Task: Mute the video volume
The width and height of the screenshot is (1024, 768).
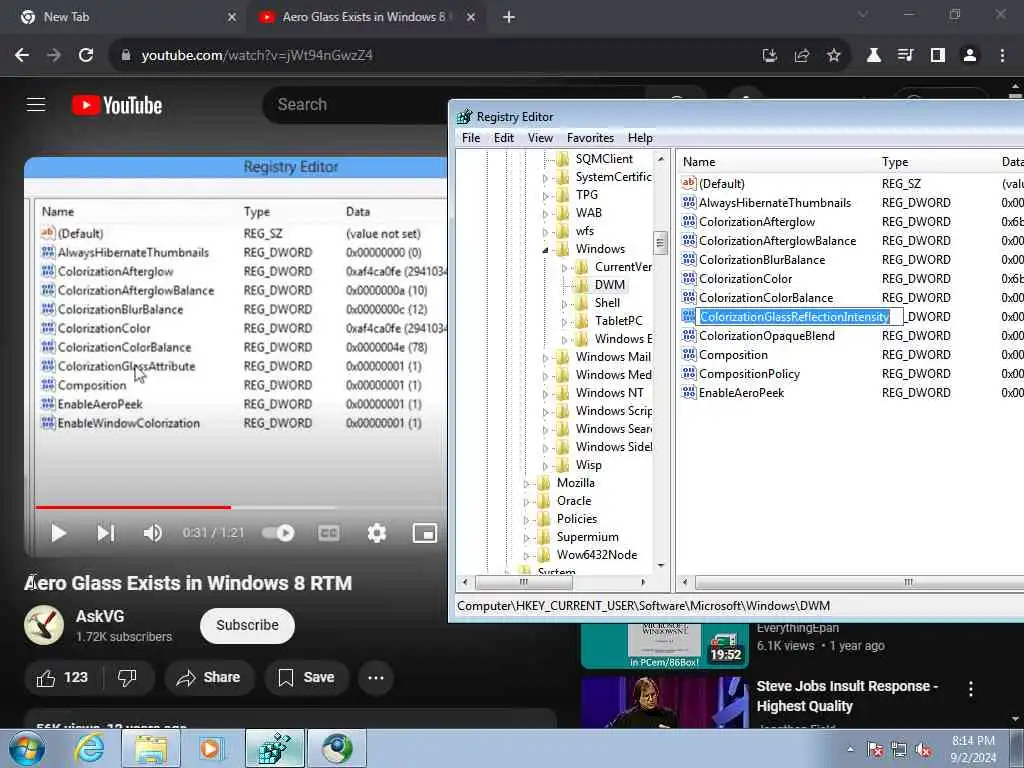Action: pos(152,534)
